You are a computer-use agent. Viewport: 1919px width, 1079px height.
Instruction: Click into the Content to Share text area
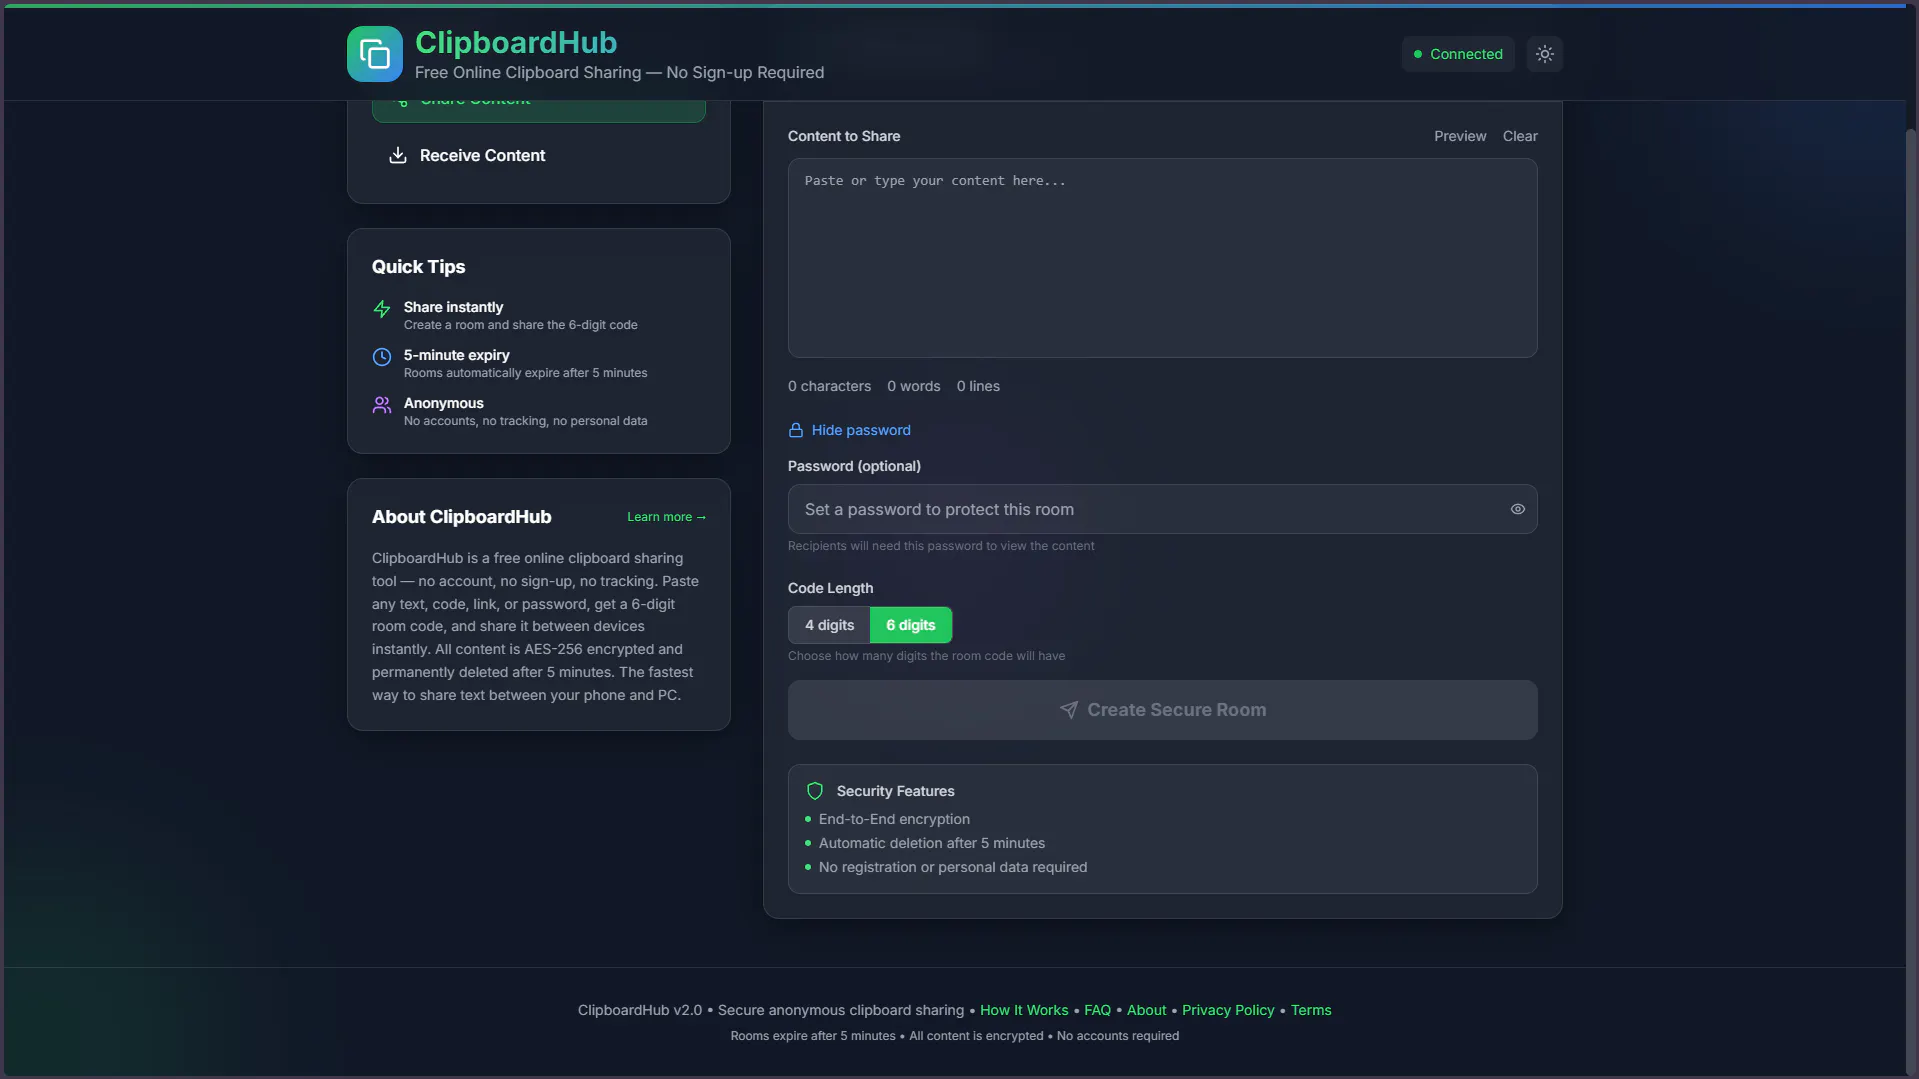point(1162,258)
